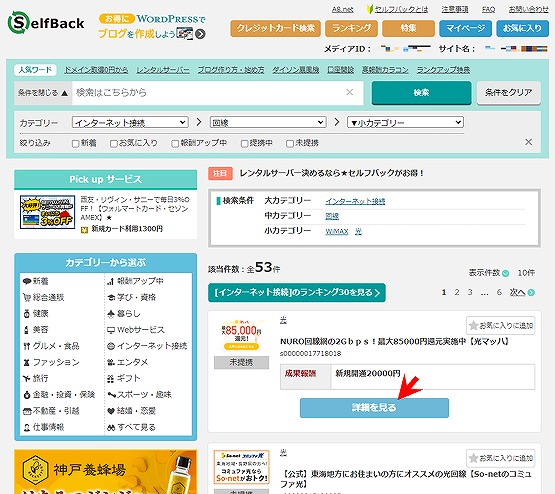Click the star on first お気に入りに追加

coord(473,325)
